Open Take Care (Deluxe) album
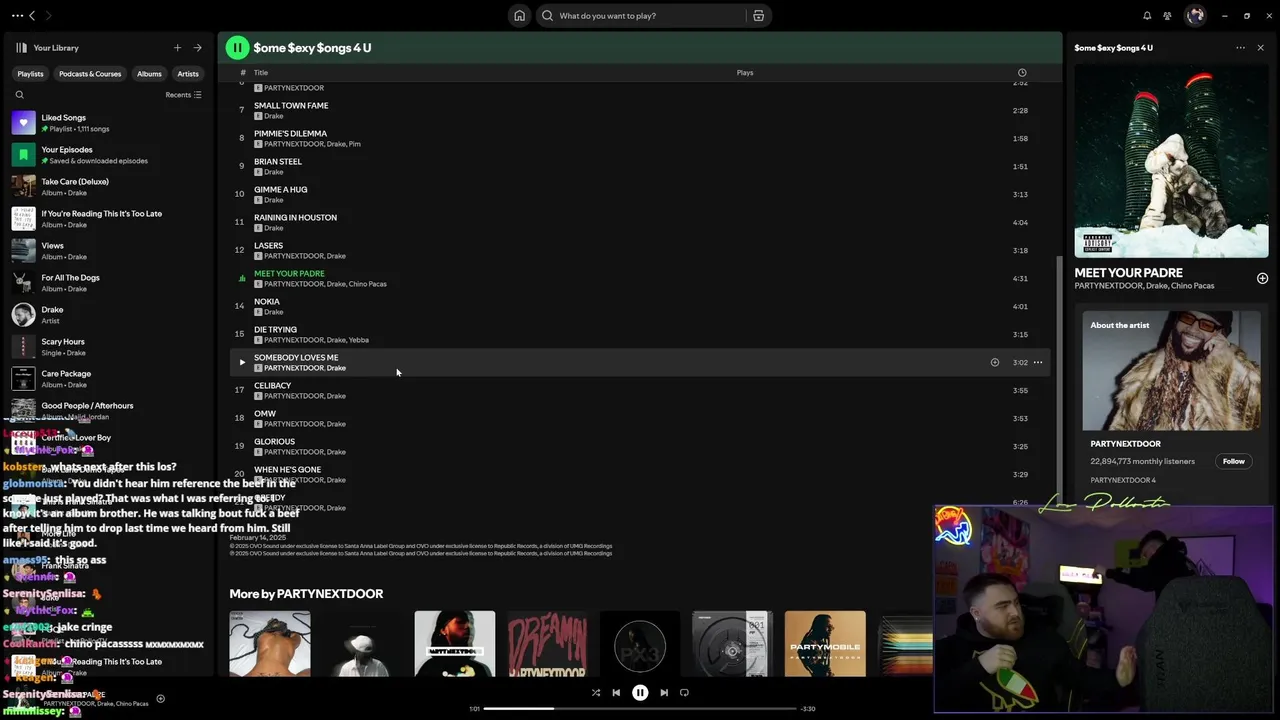1280x720 pixels. (108, 187)
